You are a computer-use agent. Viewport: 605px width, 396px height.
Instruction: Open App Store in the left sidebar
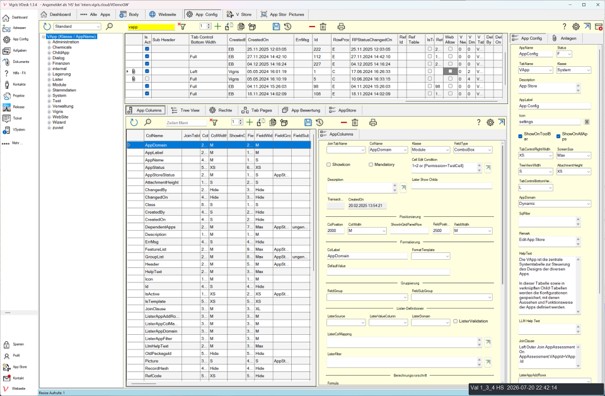tap(14, 367)
